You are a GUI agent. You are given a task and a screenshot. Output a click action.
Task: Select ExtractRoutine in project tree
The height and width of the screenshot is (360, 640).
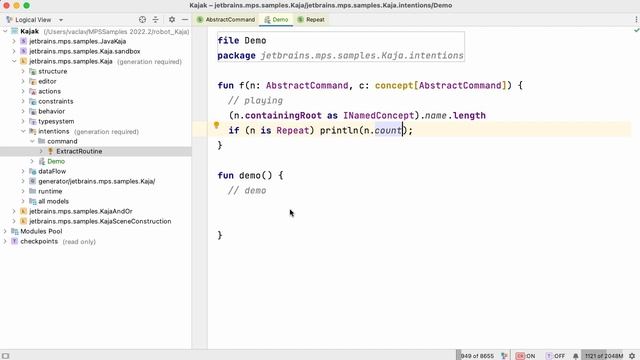tap(79, 151)
